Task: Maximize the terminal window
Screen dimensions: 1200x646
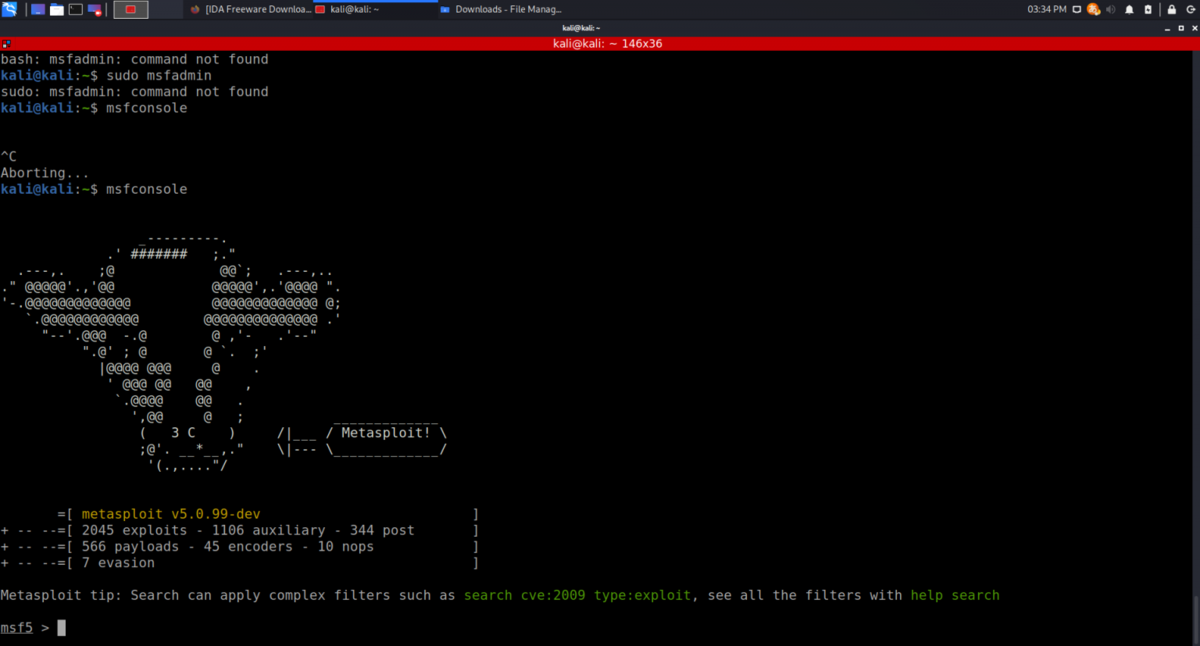Action: [1181, 28]
